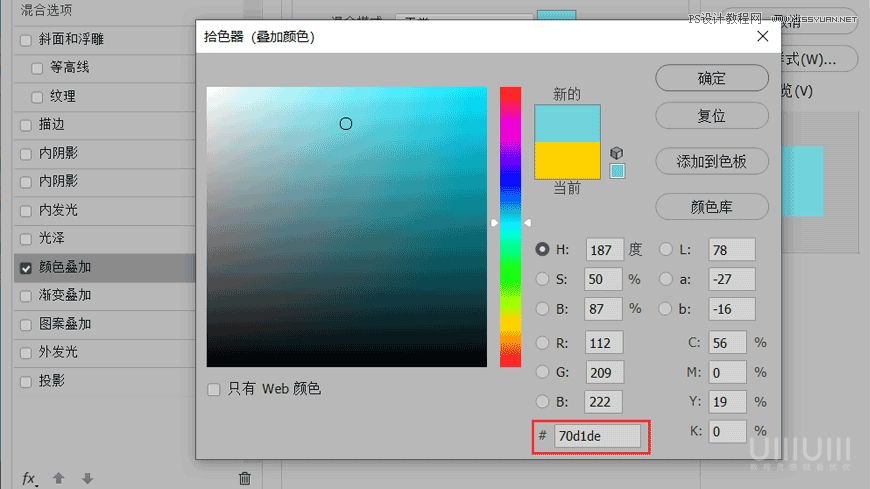Viewport: 870px width, 489px height.
Task: Select the R red radio button
Action: coord(542,343)
